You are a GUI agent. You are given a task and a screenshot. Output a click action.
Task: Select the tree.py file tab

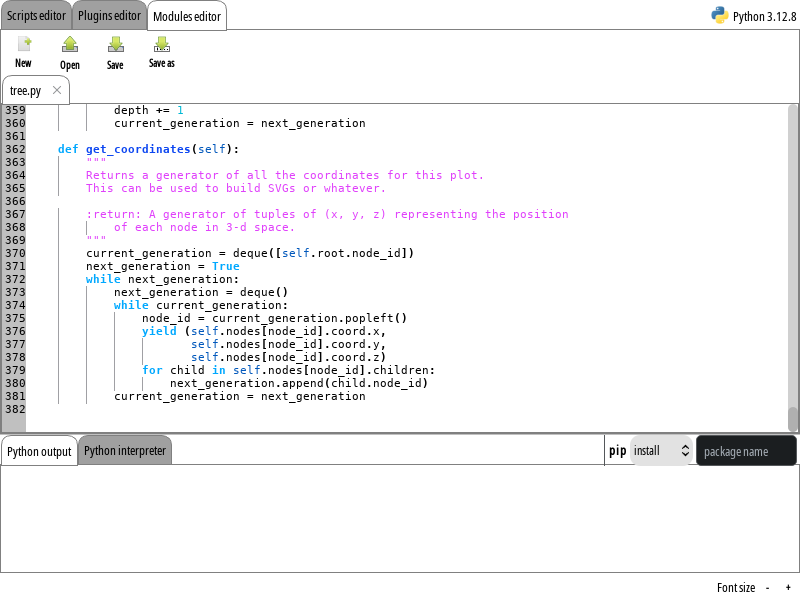(x=26, y=91)
